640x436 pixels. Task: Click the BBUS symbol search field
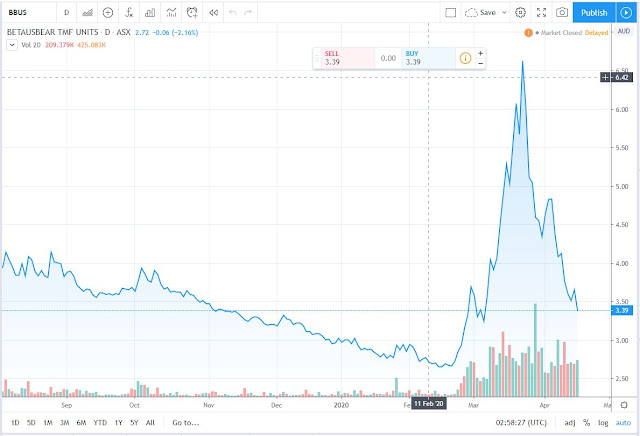point(29,13)
